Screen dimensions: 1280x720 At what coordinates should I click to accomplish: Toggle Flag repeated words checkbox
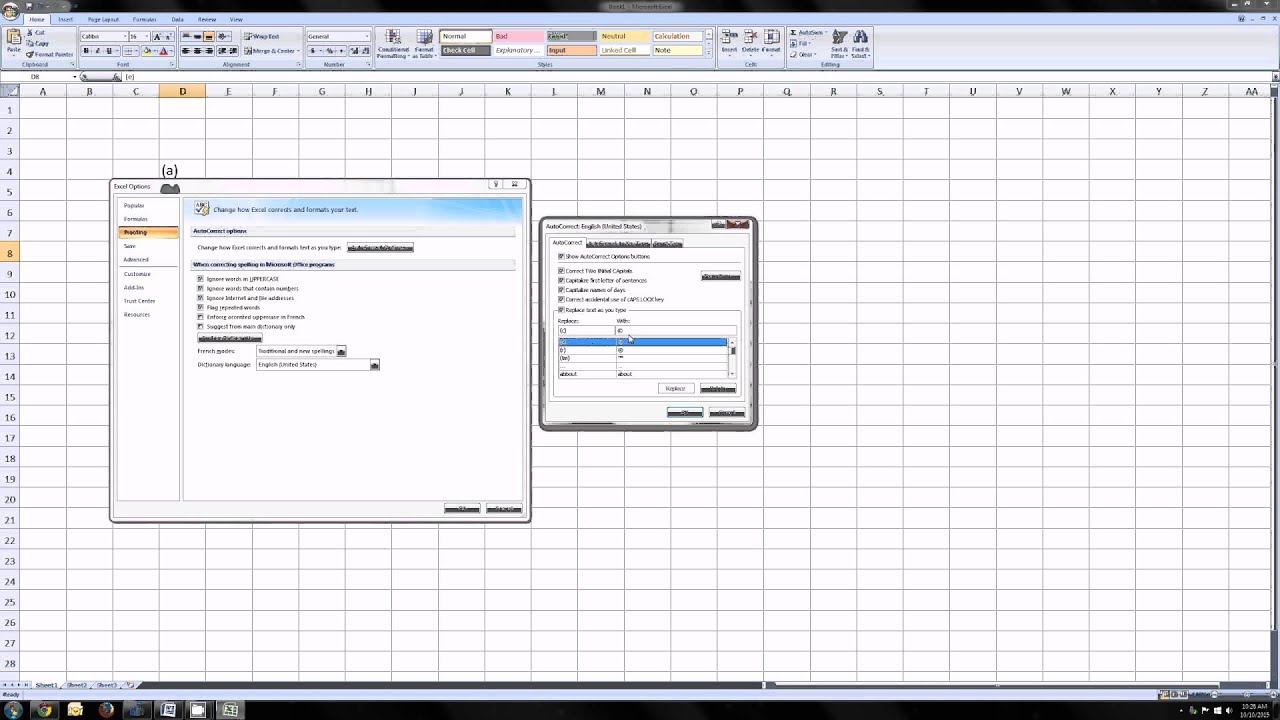pyautogui.click(x=201, y=307)
